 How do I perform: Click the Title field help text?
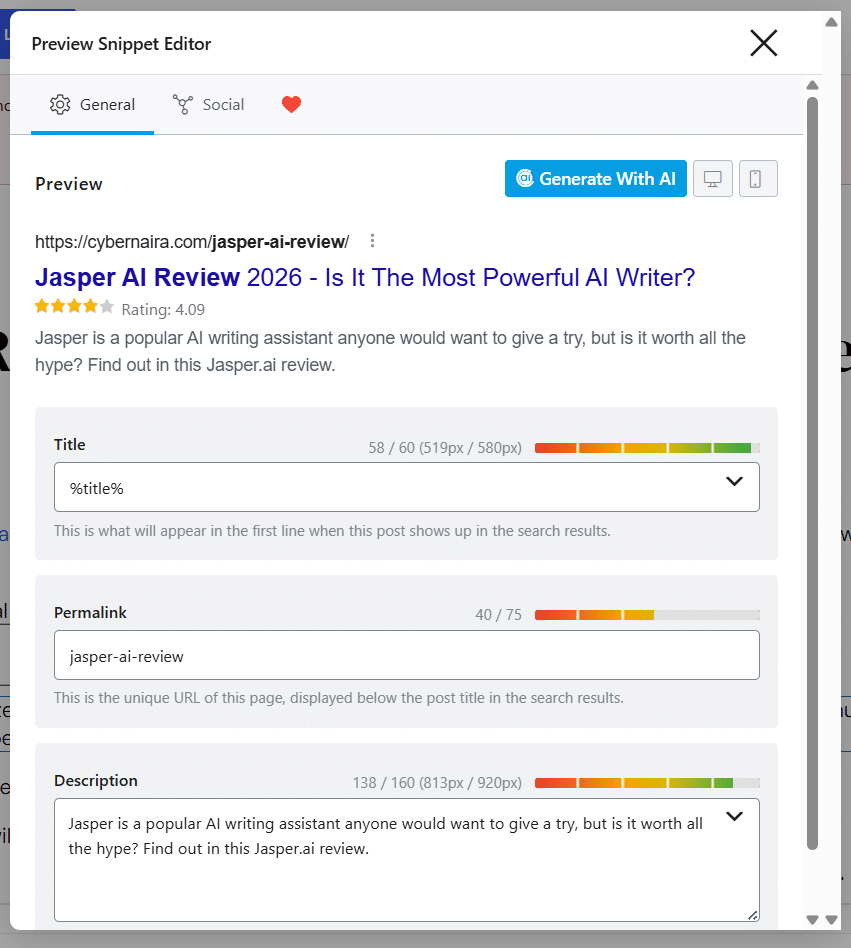tap(332, 531)
